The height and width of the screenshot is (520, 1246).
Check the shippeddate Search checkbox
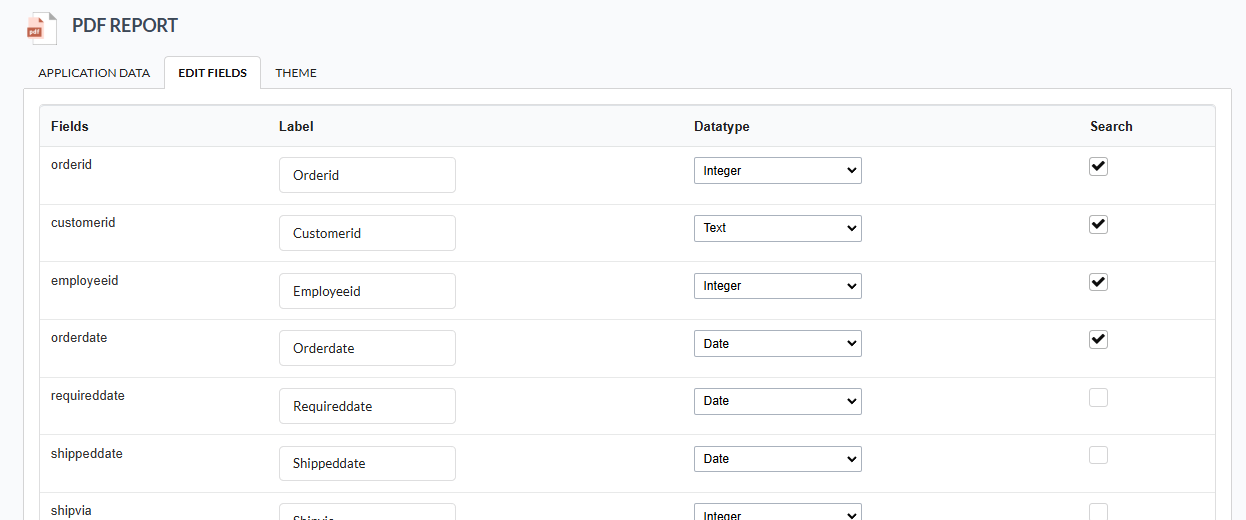[x=1098, y=455]
